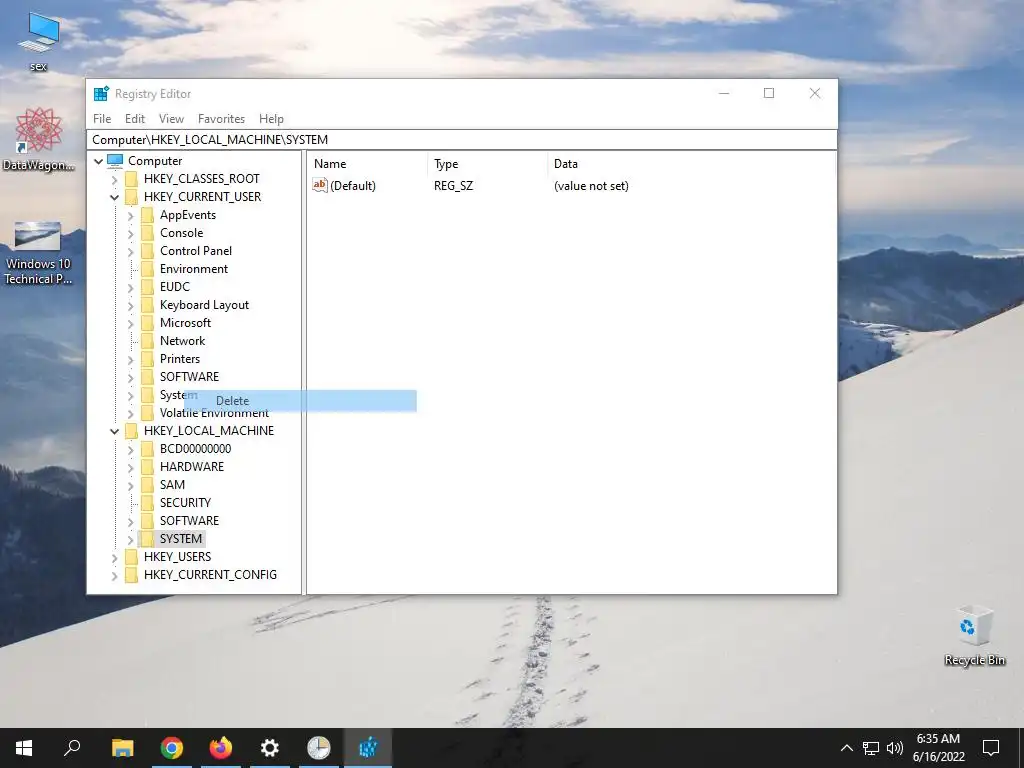Expand HKEY_CLASSES_ROOT chevron

(114, 179)
